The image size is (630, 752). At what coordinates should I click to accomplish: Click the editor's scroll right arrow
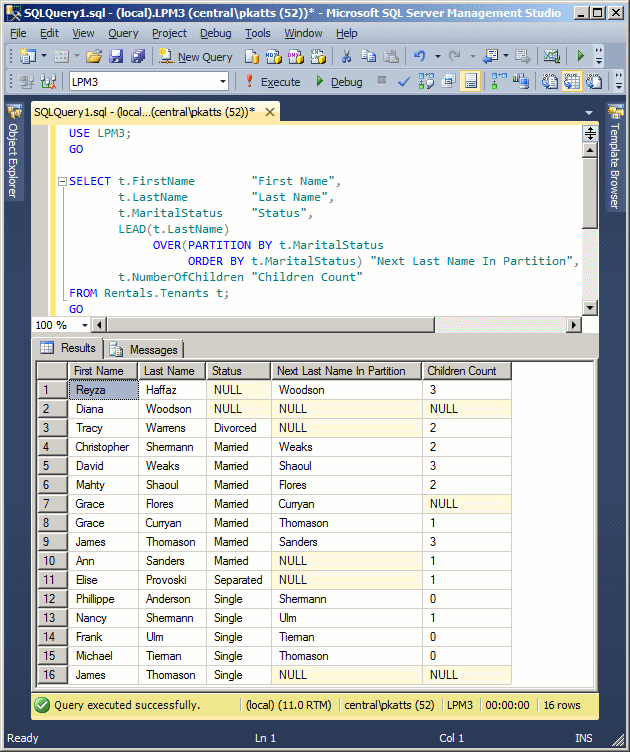coord(573,325)
